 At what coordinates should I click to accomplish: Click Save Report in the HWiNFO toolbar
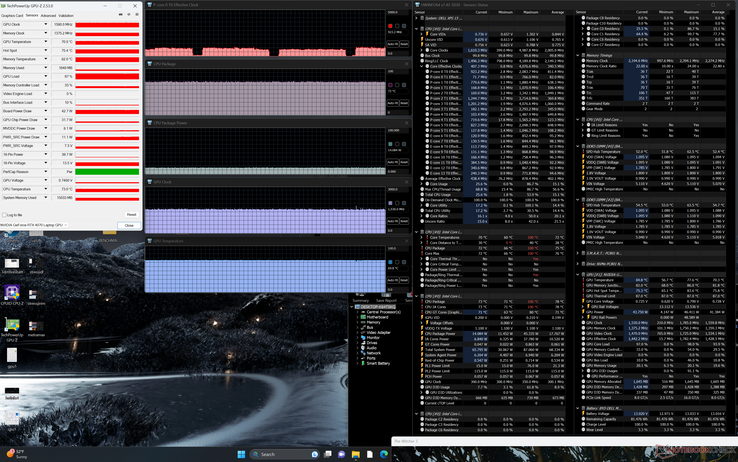click(x=386, y=301)
